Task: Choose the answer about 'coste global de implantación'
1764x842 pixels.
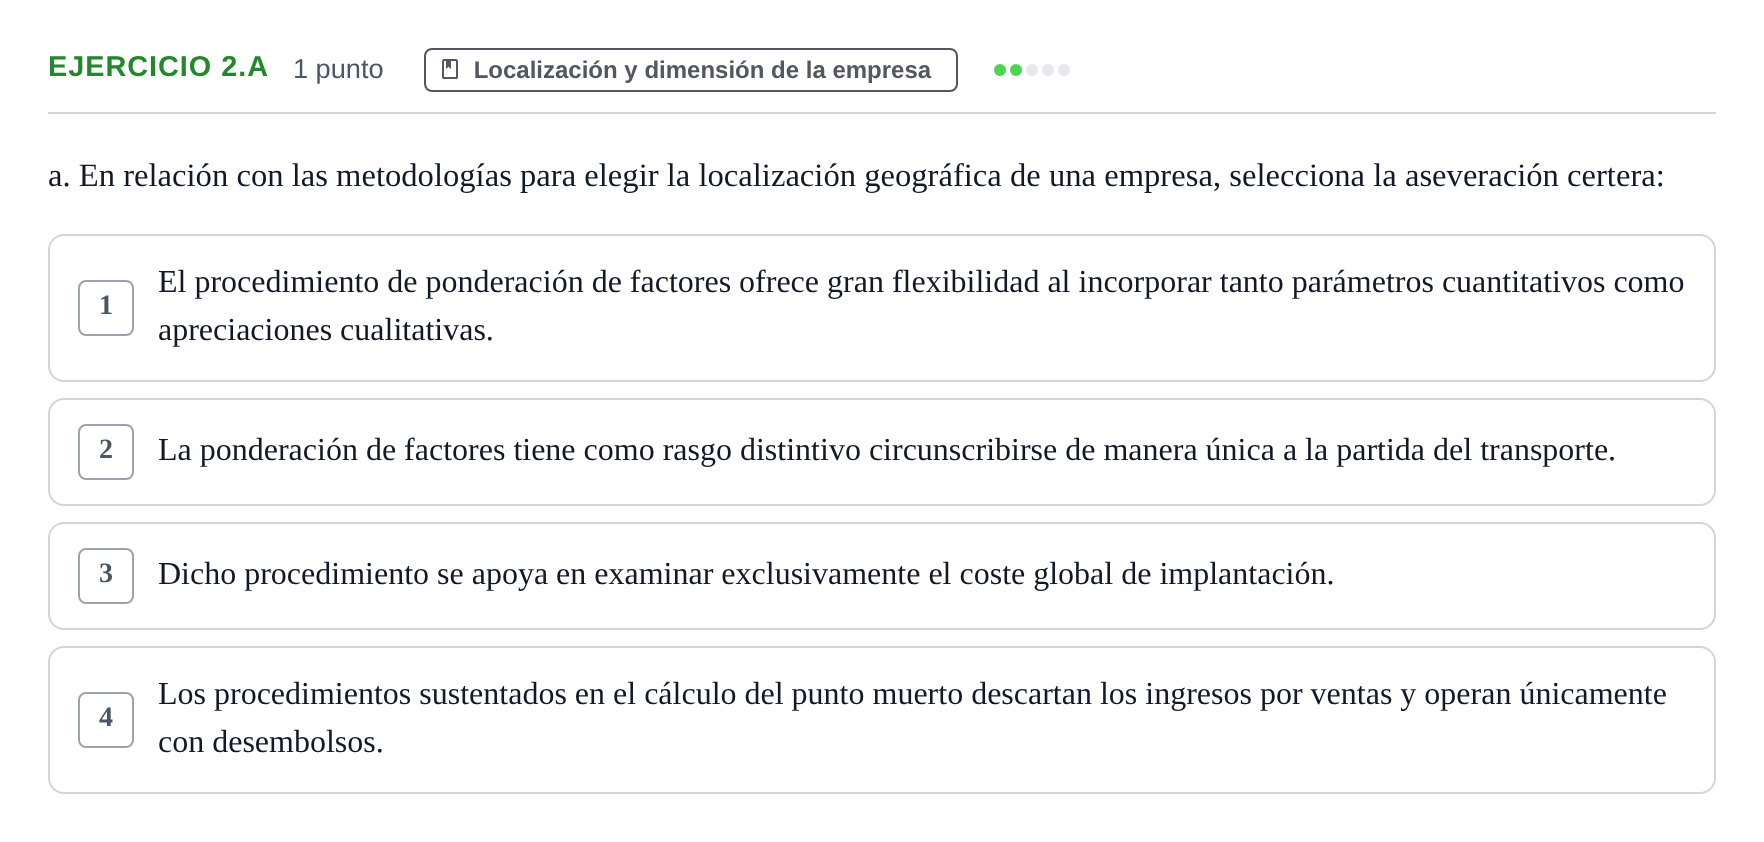Action: pyautogui.click(x=881, y=576)
